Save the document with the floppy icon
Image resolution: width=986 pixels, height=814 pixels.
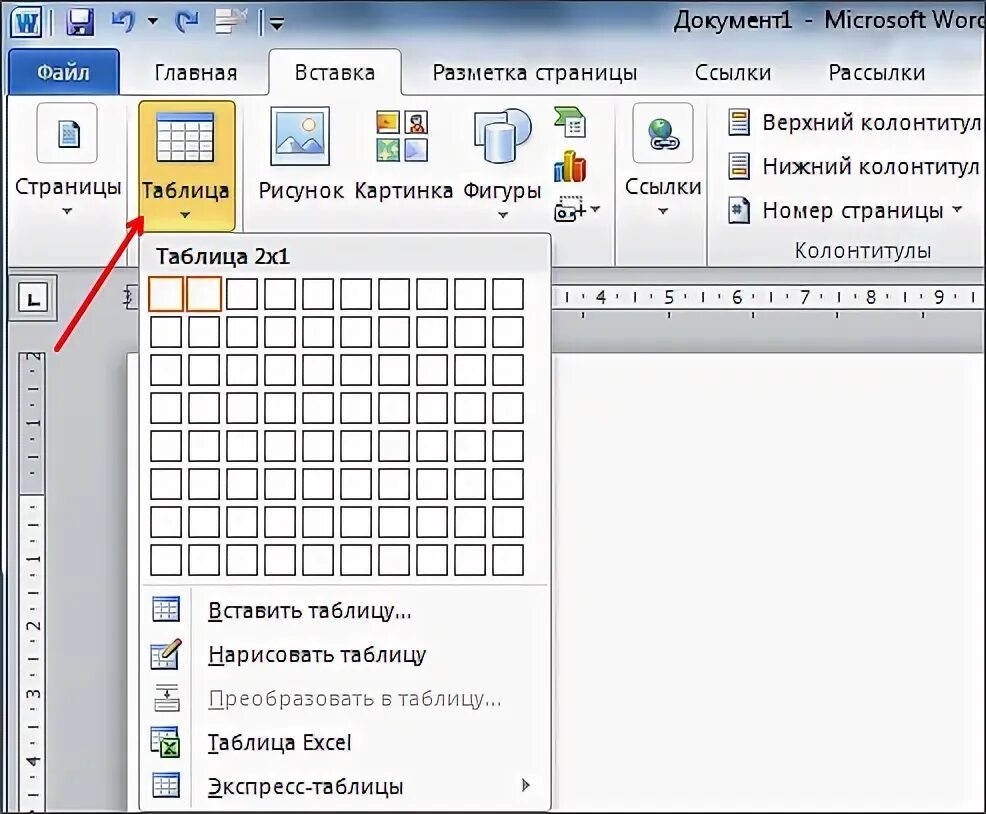(x=79, y=22)
